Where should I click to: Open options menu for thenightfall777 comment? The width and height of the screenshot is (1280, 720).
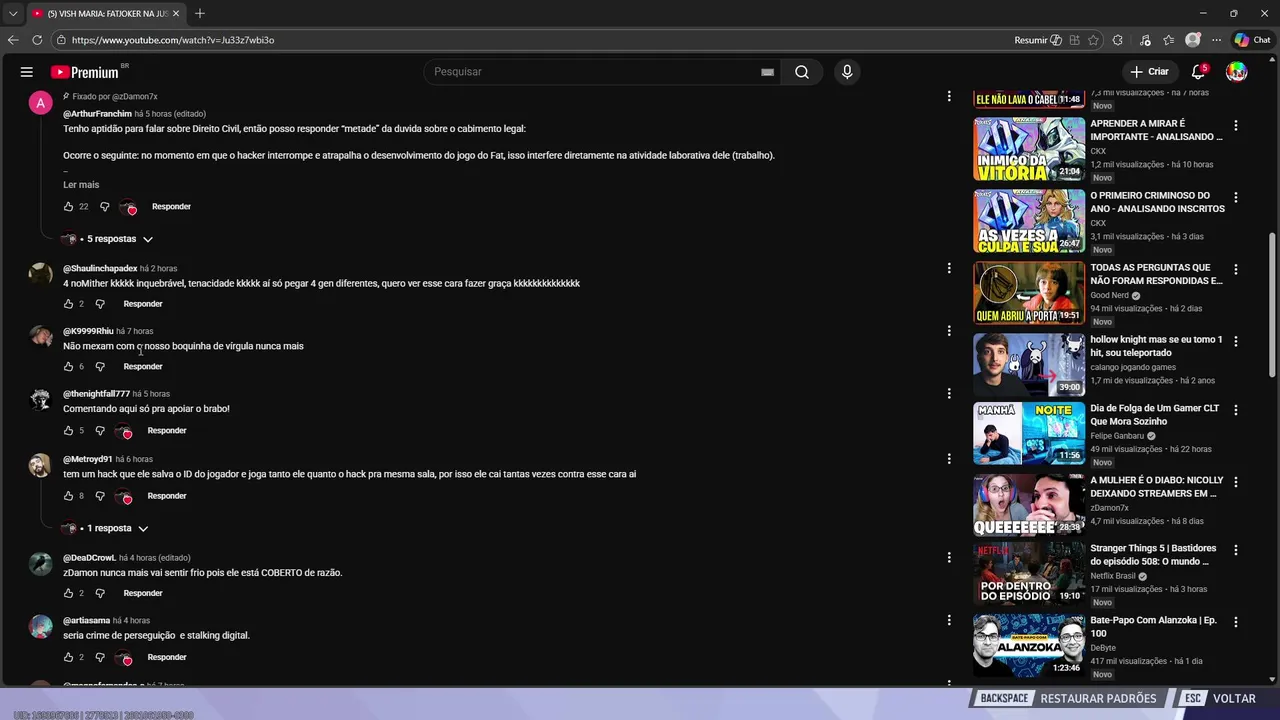[x=949, y=394]
